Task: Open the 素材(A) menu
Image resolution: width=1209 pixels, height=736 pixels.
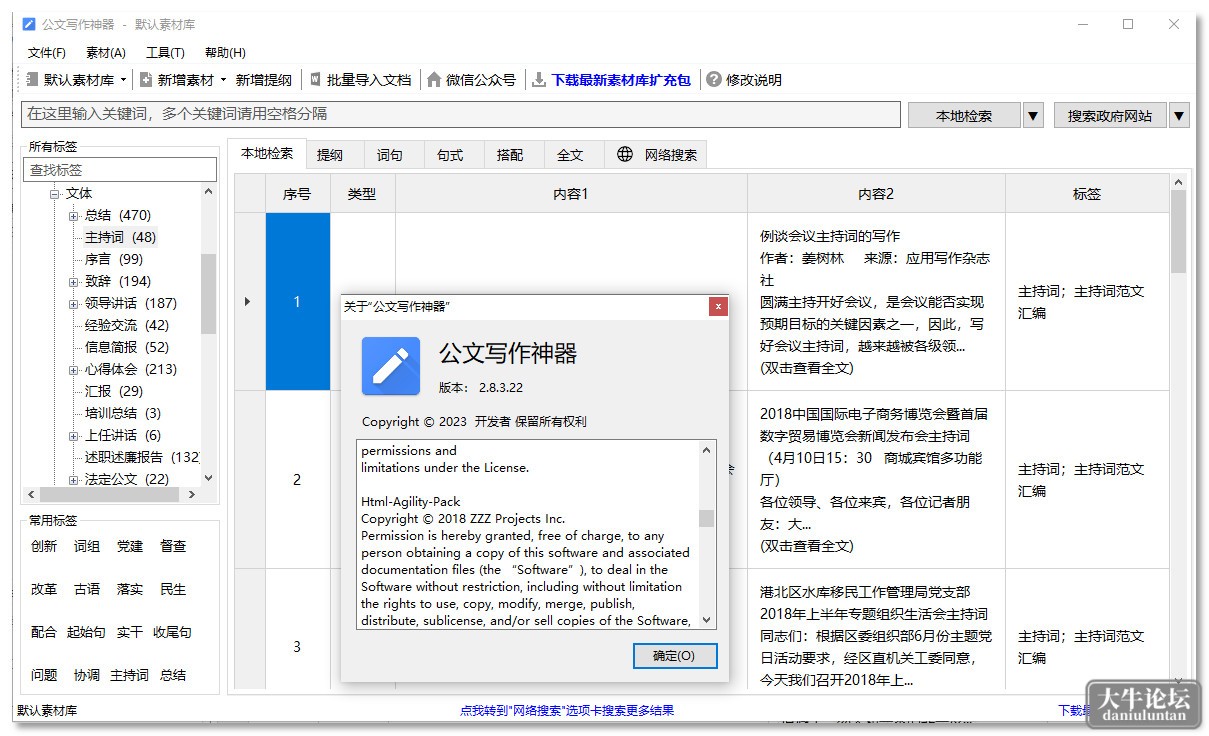Action: click(x=106, y=53)
